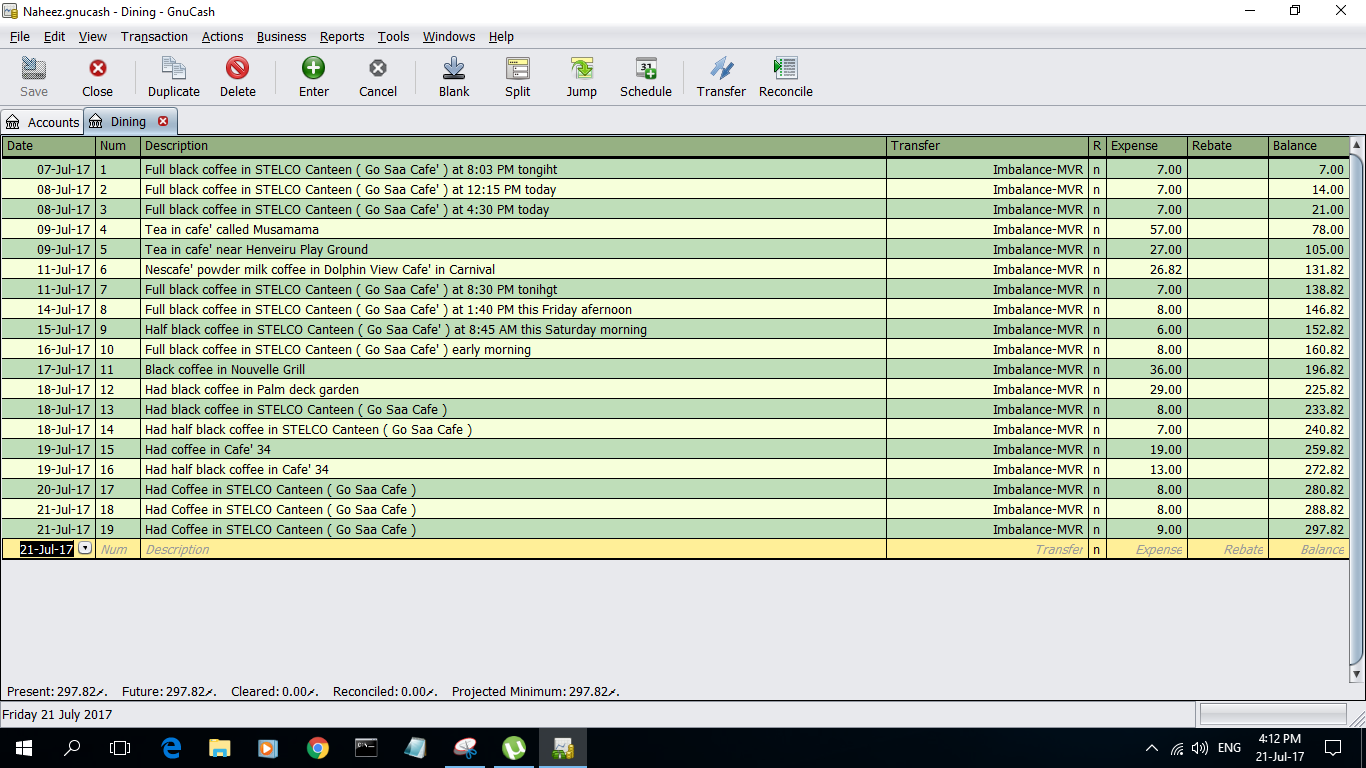Click the 36.00 expense amount
The height and width of the screenshot is (768, 1366).
pos(1168,369)
